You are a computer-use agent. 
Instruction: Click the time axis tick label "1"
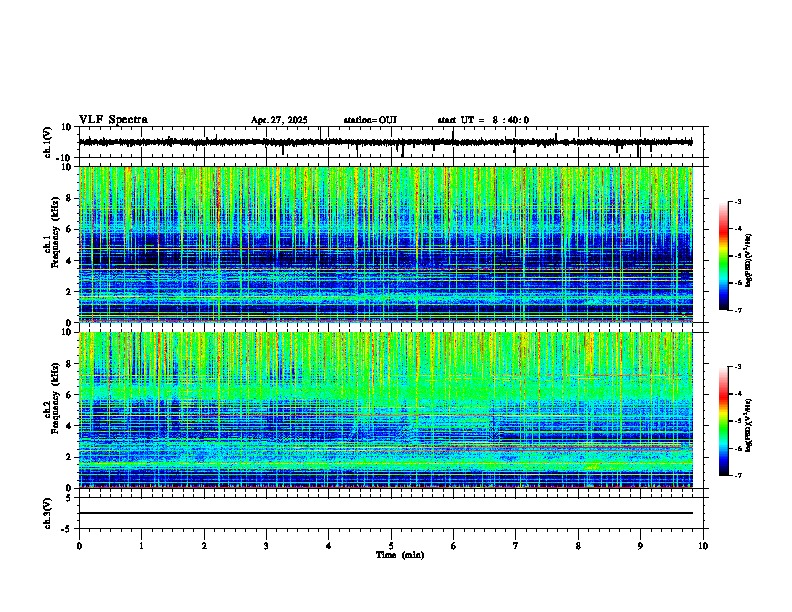(141, 546)
